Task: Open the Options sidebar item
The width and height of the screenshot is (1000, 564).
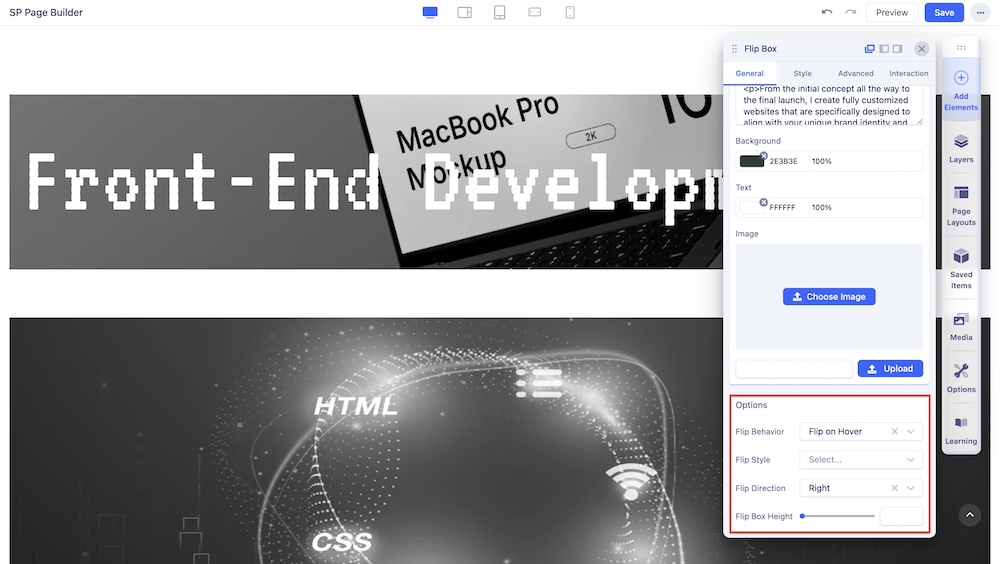Action: click(x=961, y=378)
